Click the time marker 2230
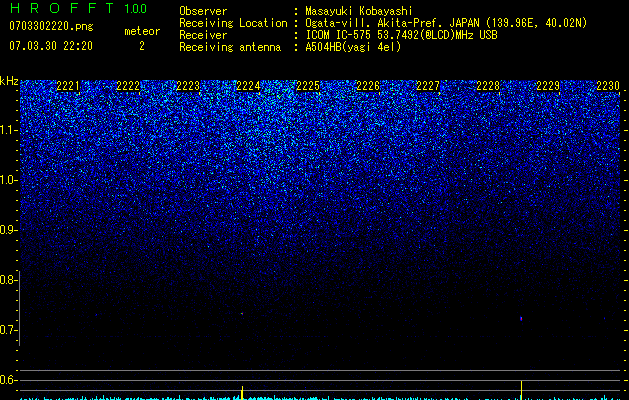Image resolution: width=629 pixels, height=400 pixels. point(608,86)
